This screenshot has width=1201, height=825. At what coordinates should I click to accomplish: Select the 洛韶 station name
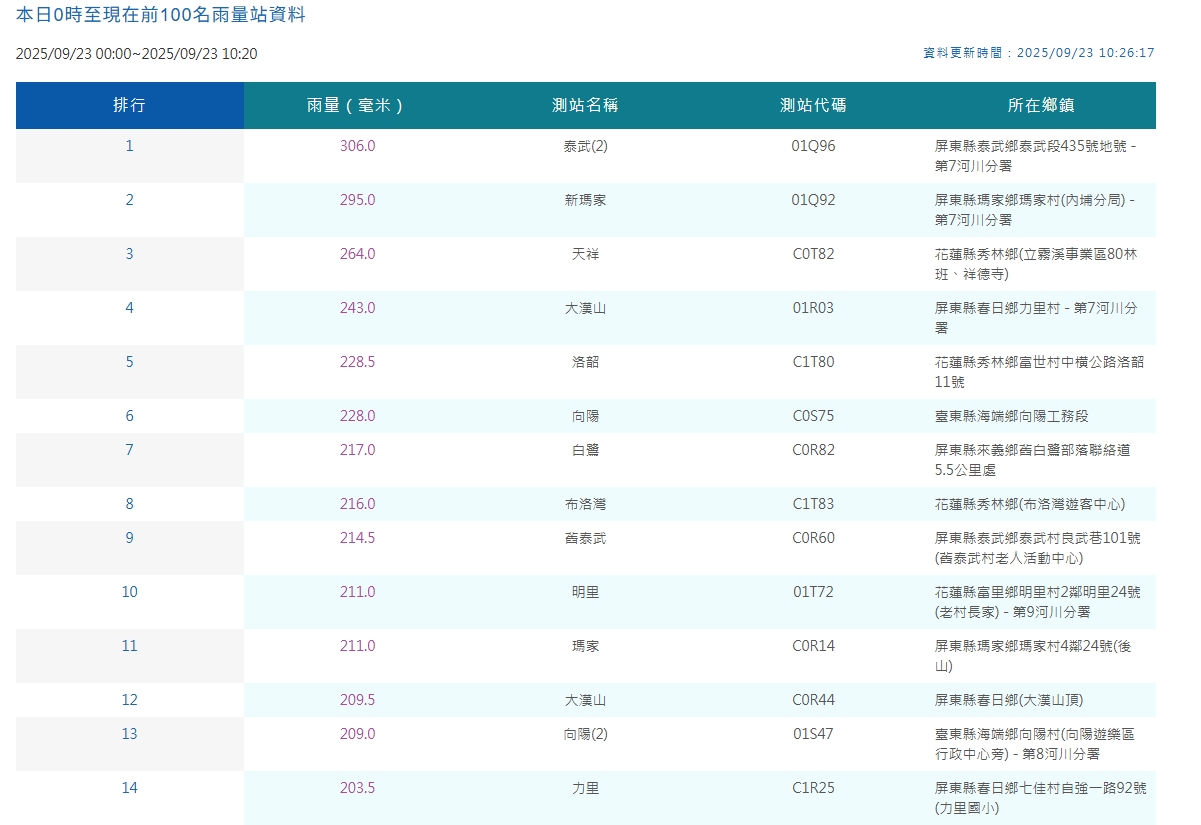click(x=586, y=362)
